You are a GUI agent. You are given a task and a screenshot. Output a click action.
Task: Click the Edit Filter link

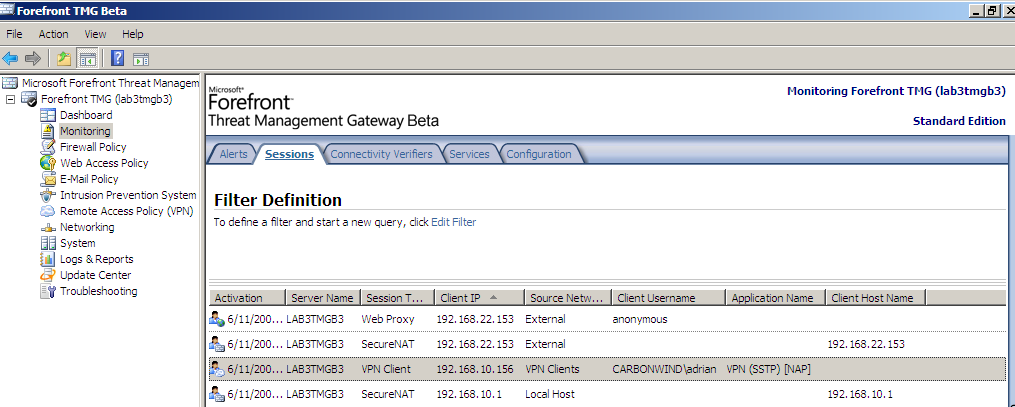coord(454,222)
